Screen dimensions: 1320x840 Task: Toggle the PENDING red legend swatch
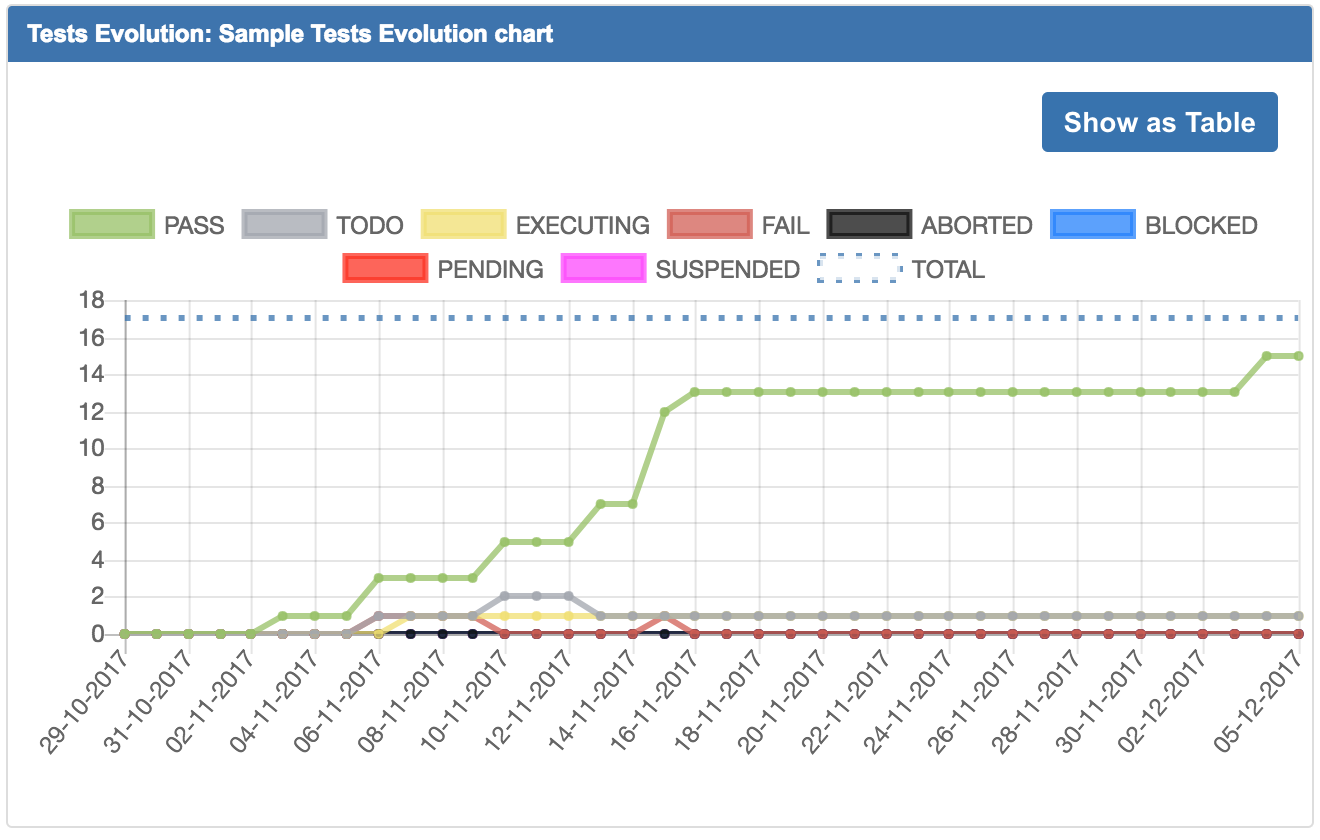coord(385,269)
